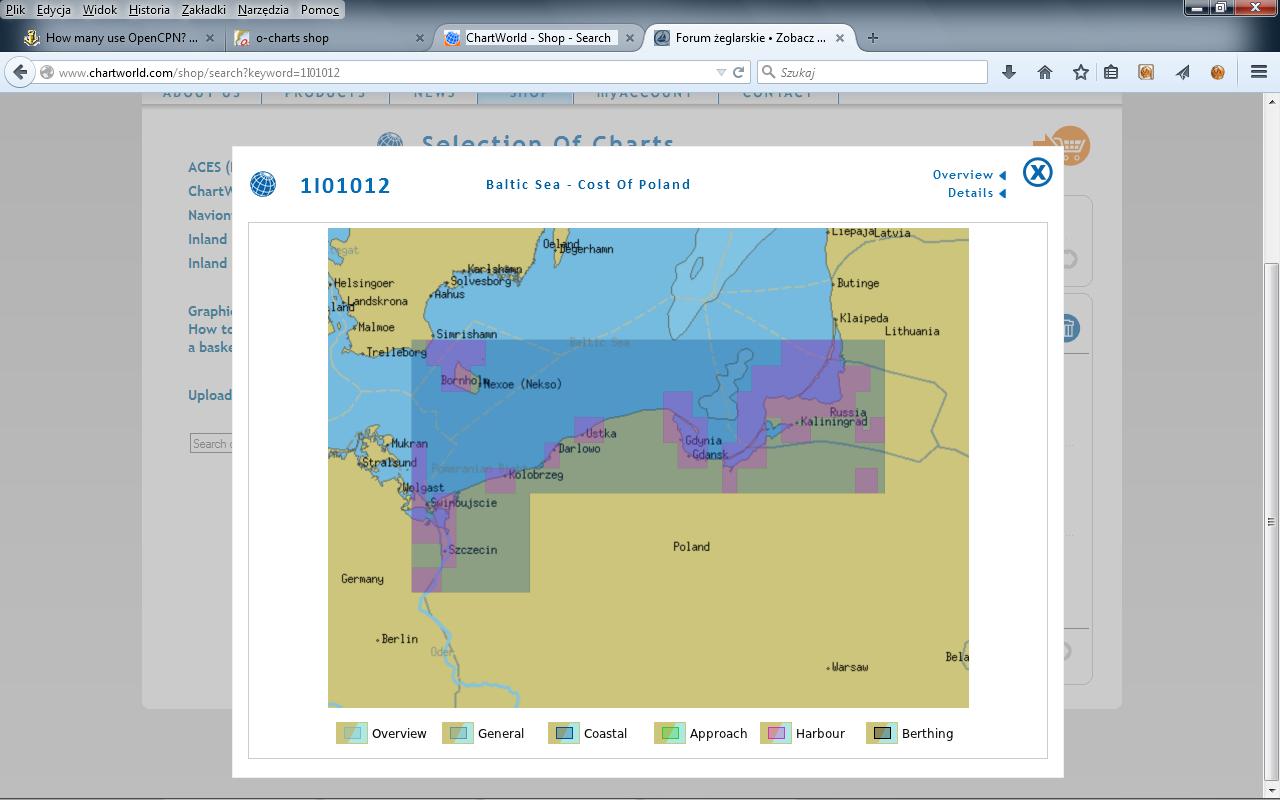
Task: Open the URL history dropdown arrow
Action: click(x=721, y=72)
